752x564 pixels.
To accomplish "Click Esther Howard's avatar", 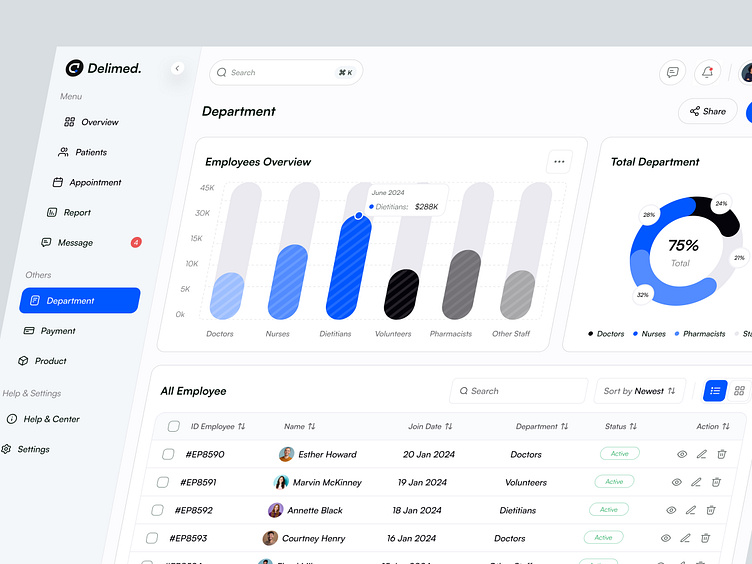I will point(286,454).
